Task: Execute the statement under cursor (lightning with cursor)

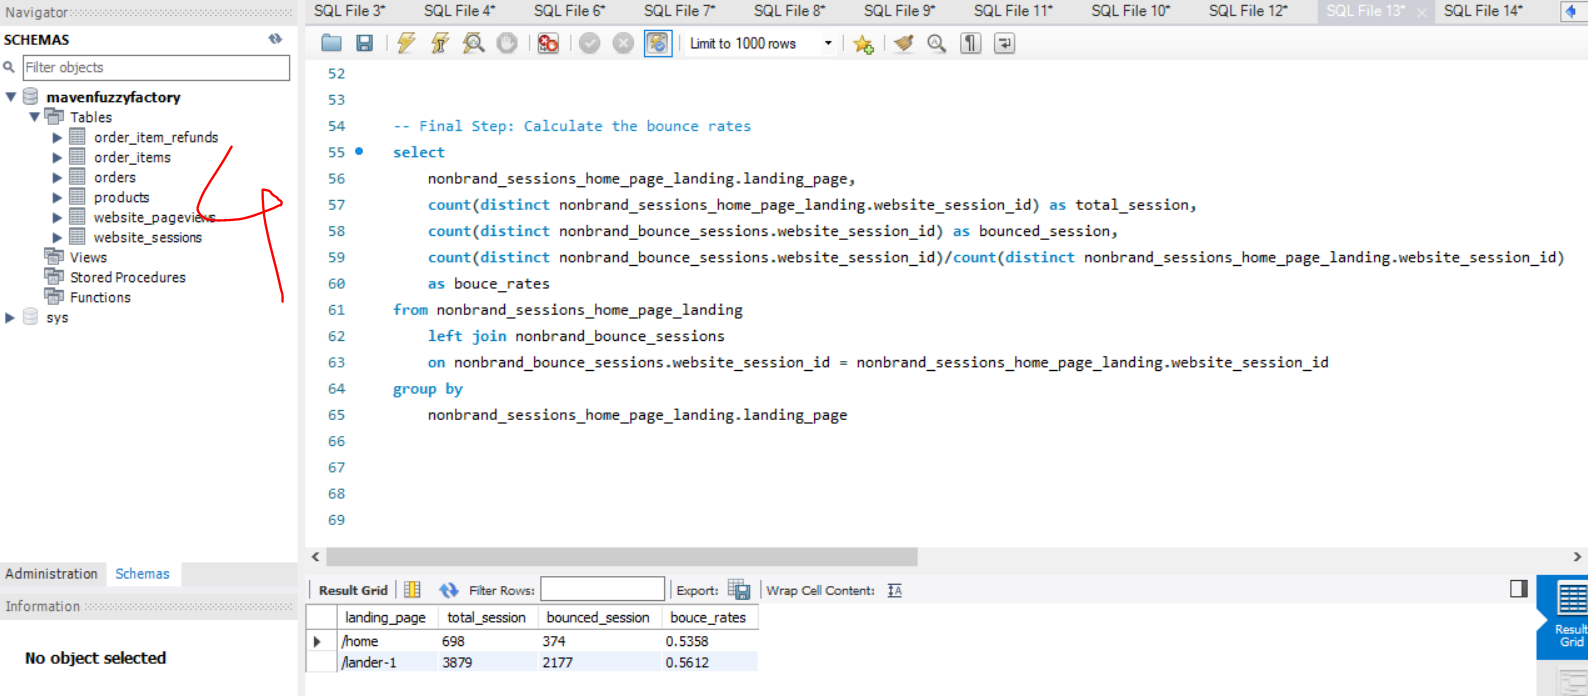Action: pos(440,43)
